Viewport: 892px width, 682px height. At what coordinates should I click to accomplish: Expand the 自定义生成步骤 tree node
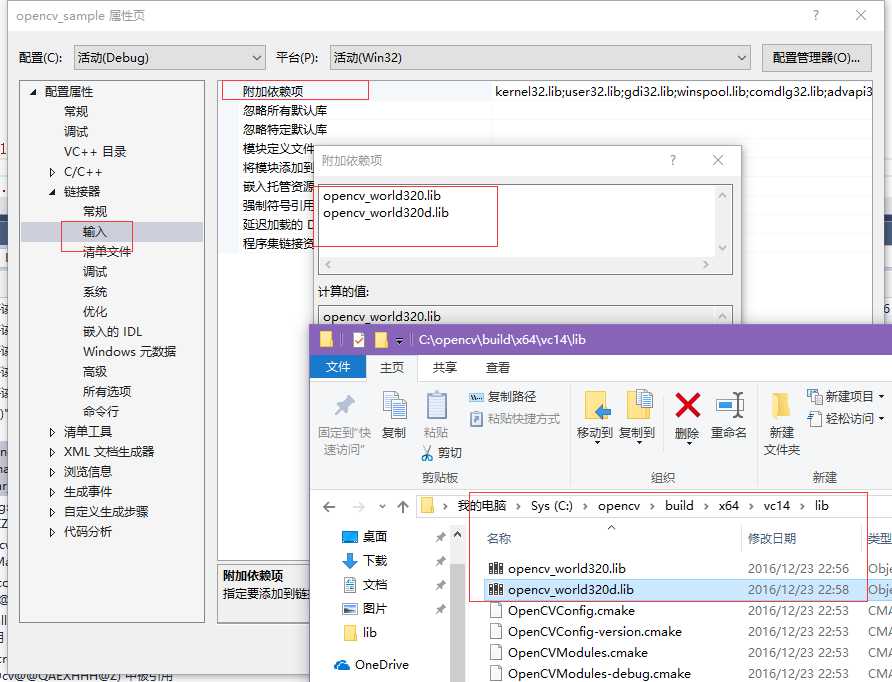pos(52,512)
